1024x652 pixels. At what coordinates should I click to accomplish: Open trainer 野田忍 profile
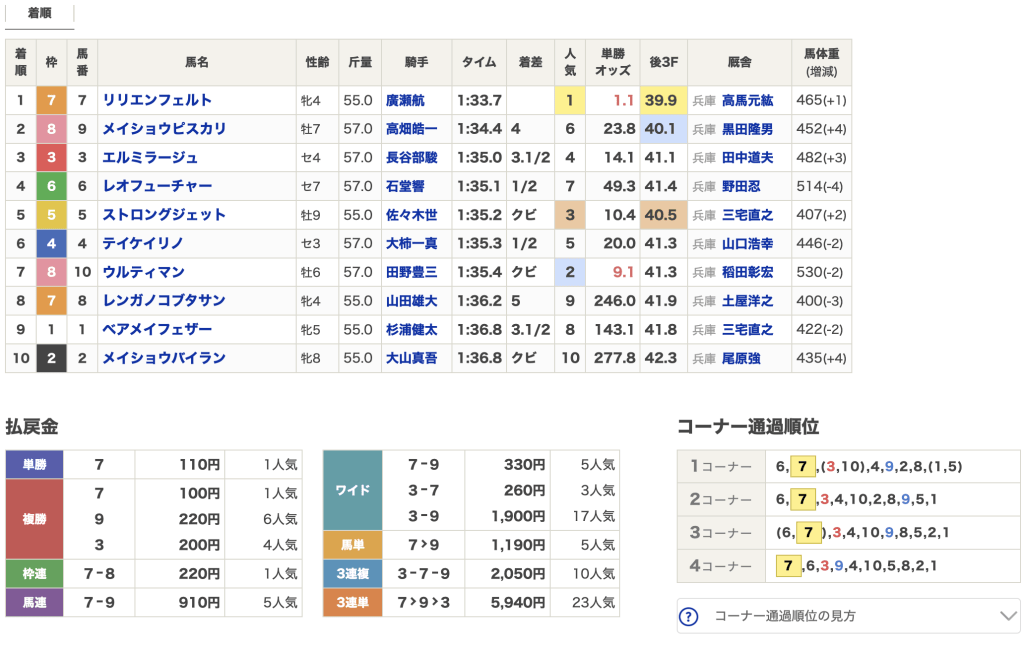pyautogui.click(x=741, y=187)
